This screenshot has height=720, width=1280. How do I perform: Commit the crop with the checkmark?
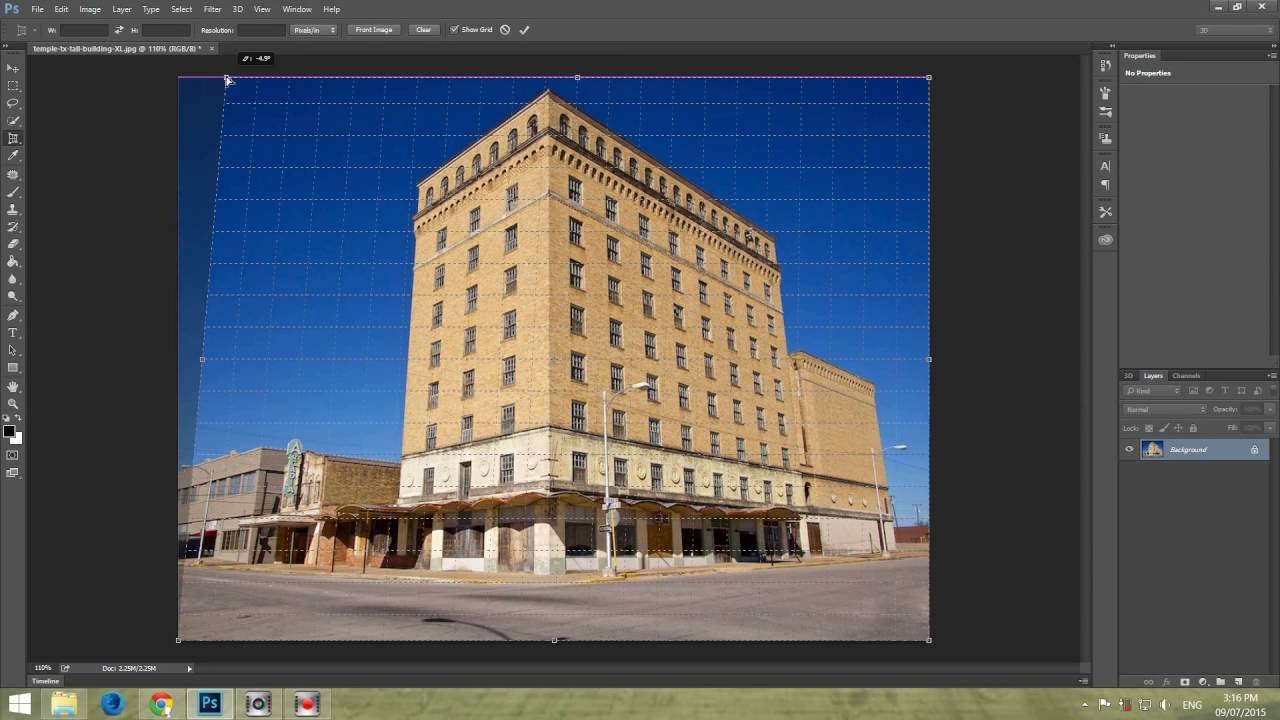pyautogui.click(x=524, y=30)
